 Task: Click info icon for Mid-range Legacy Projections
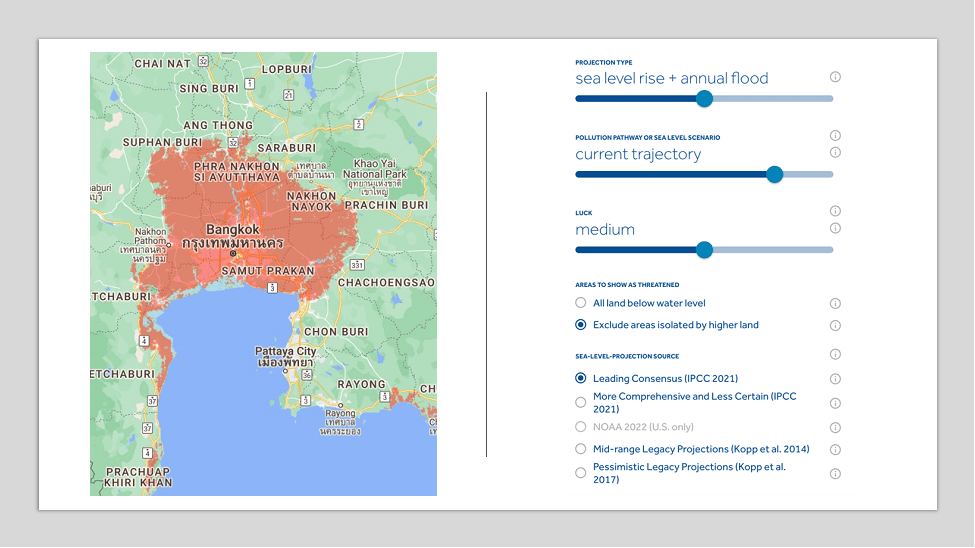tap(835, 450)
